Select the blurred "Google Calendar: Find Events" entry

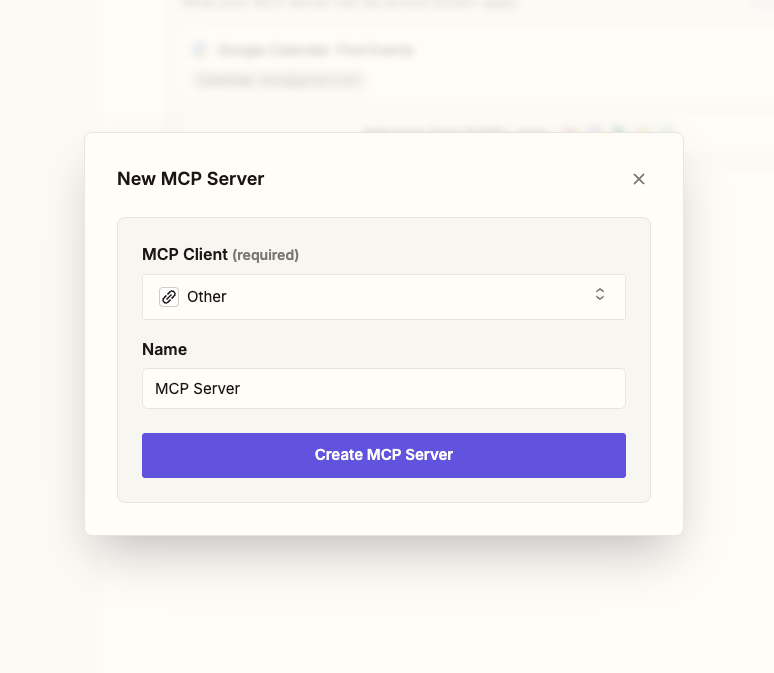click(315, 50)
